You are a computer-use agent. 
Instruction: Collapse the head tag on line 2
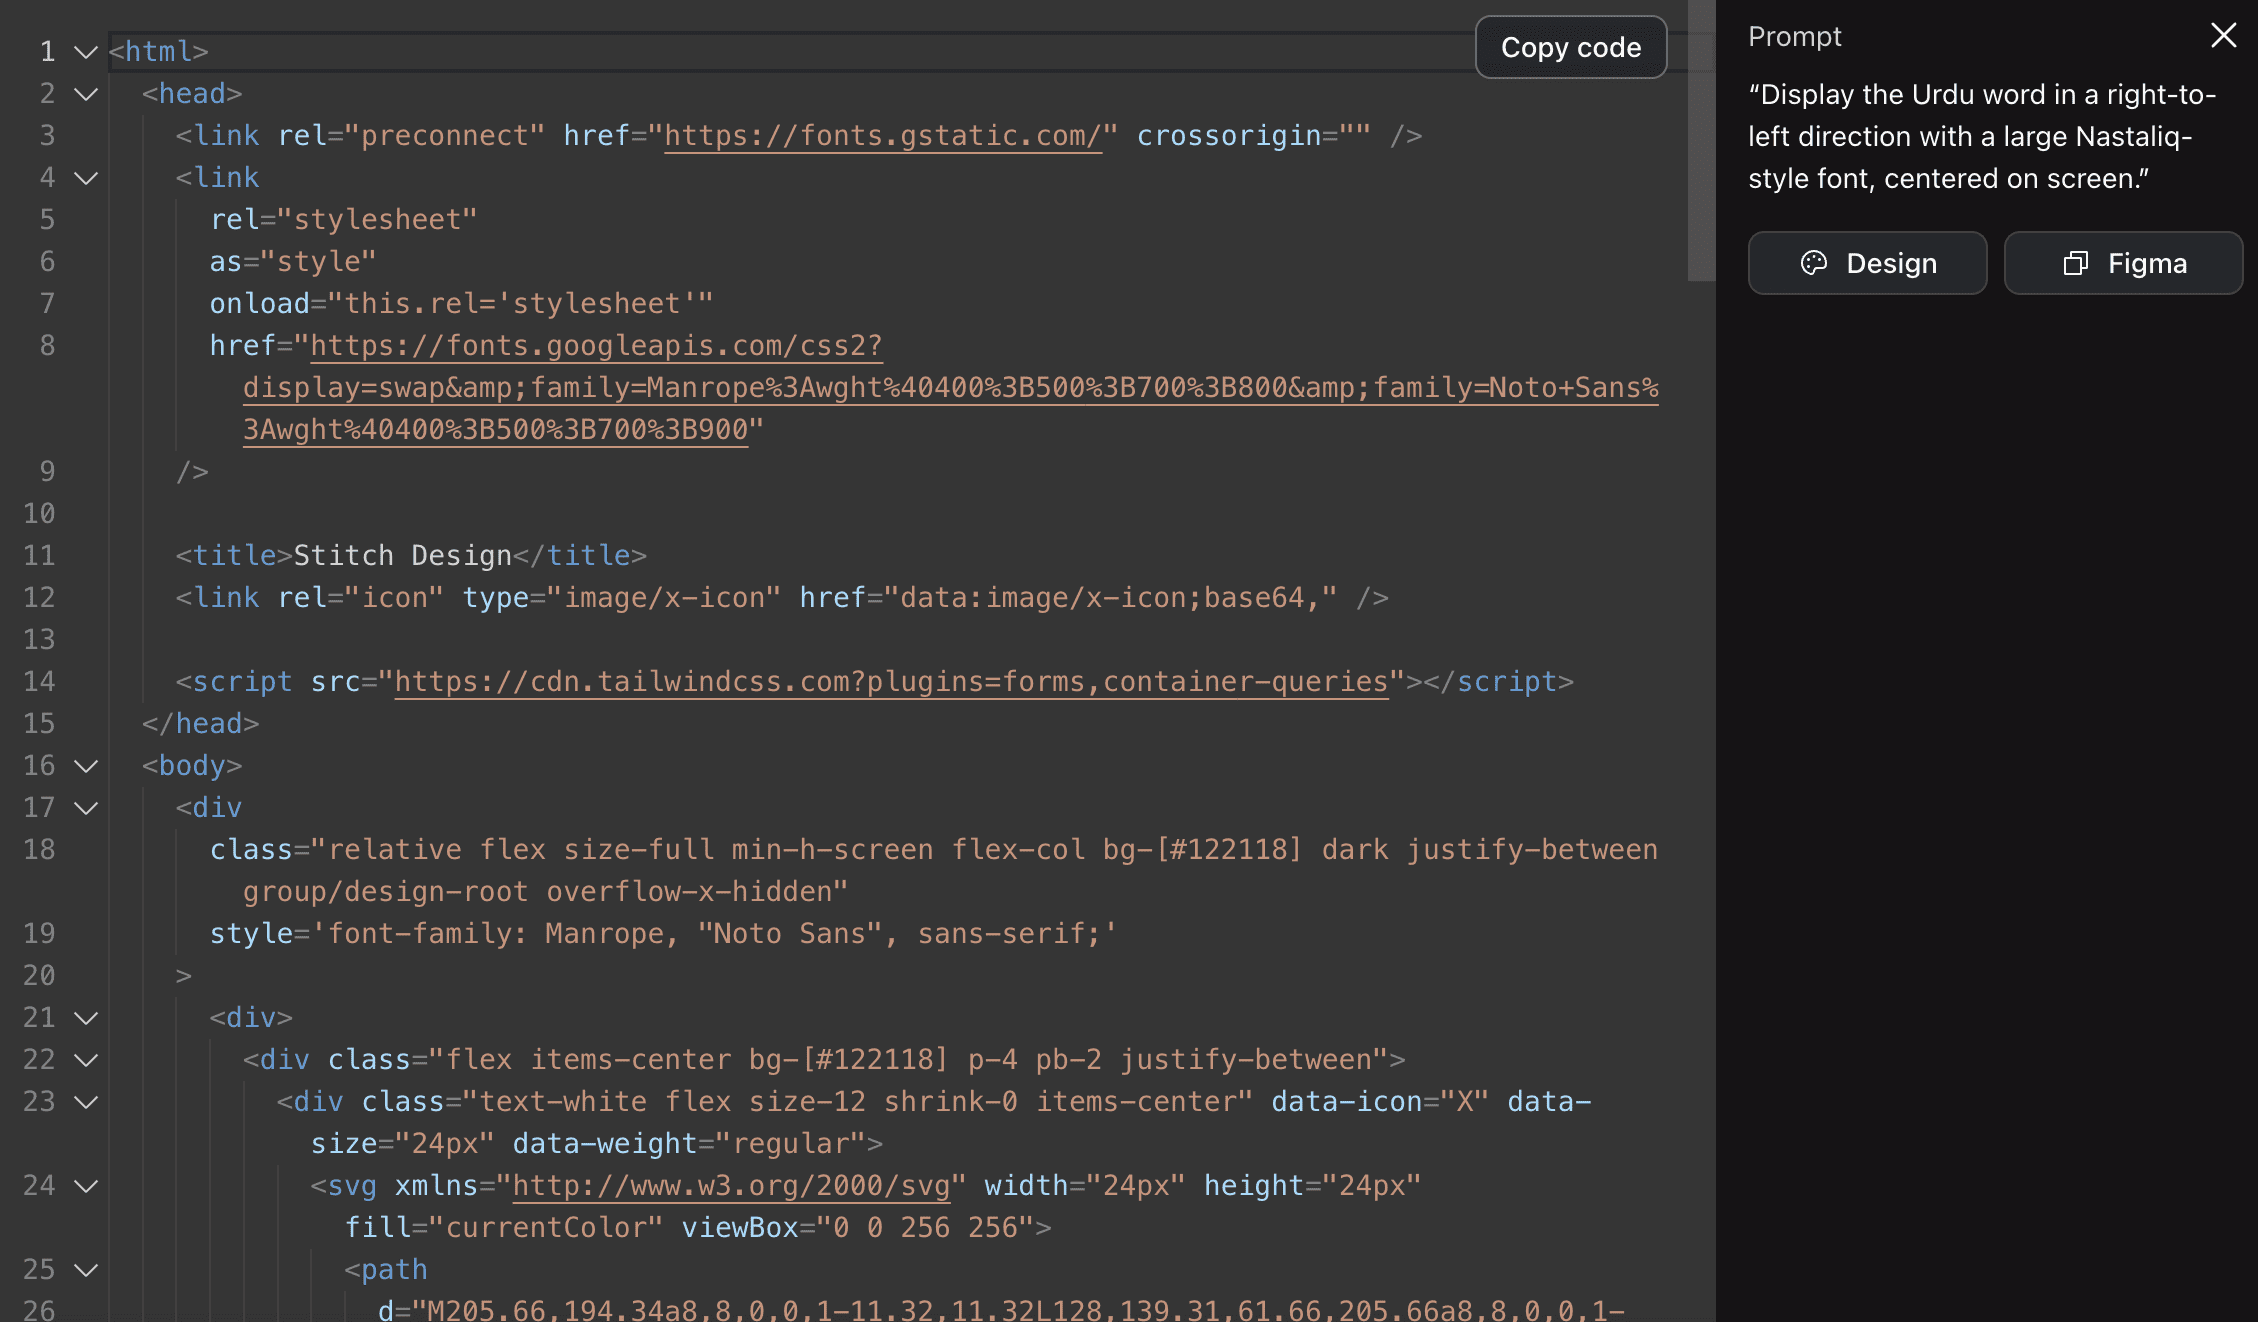[x=86, y=94]
